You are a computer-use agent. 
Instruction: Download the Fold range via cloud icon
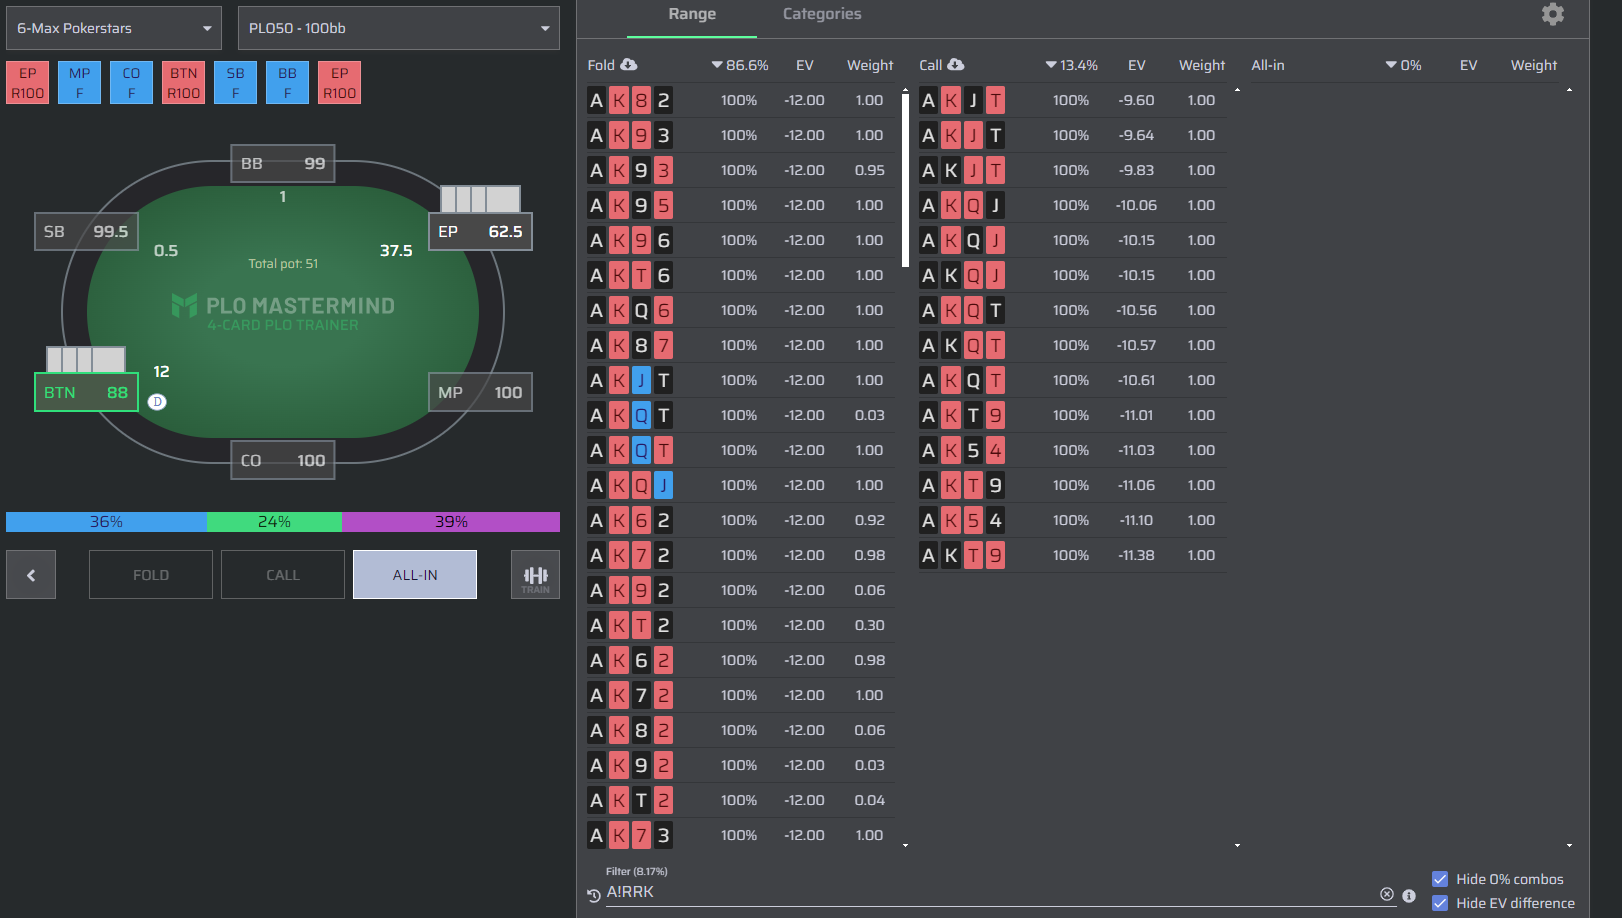coord(629,65)
